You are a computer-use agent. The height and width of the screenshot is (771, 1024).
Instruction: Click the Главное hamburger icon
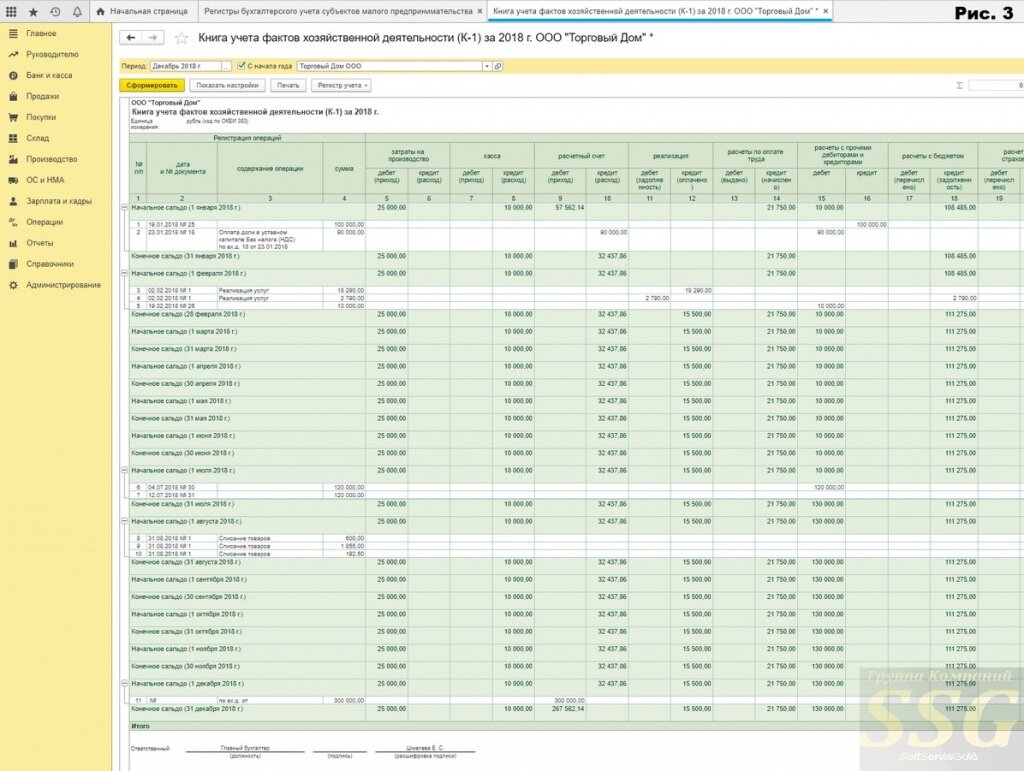(x=13, y=33)
